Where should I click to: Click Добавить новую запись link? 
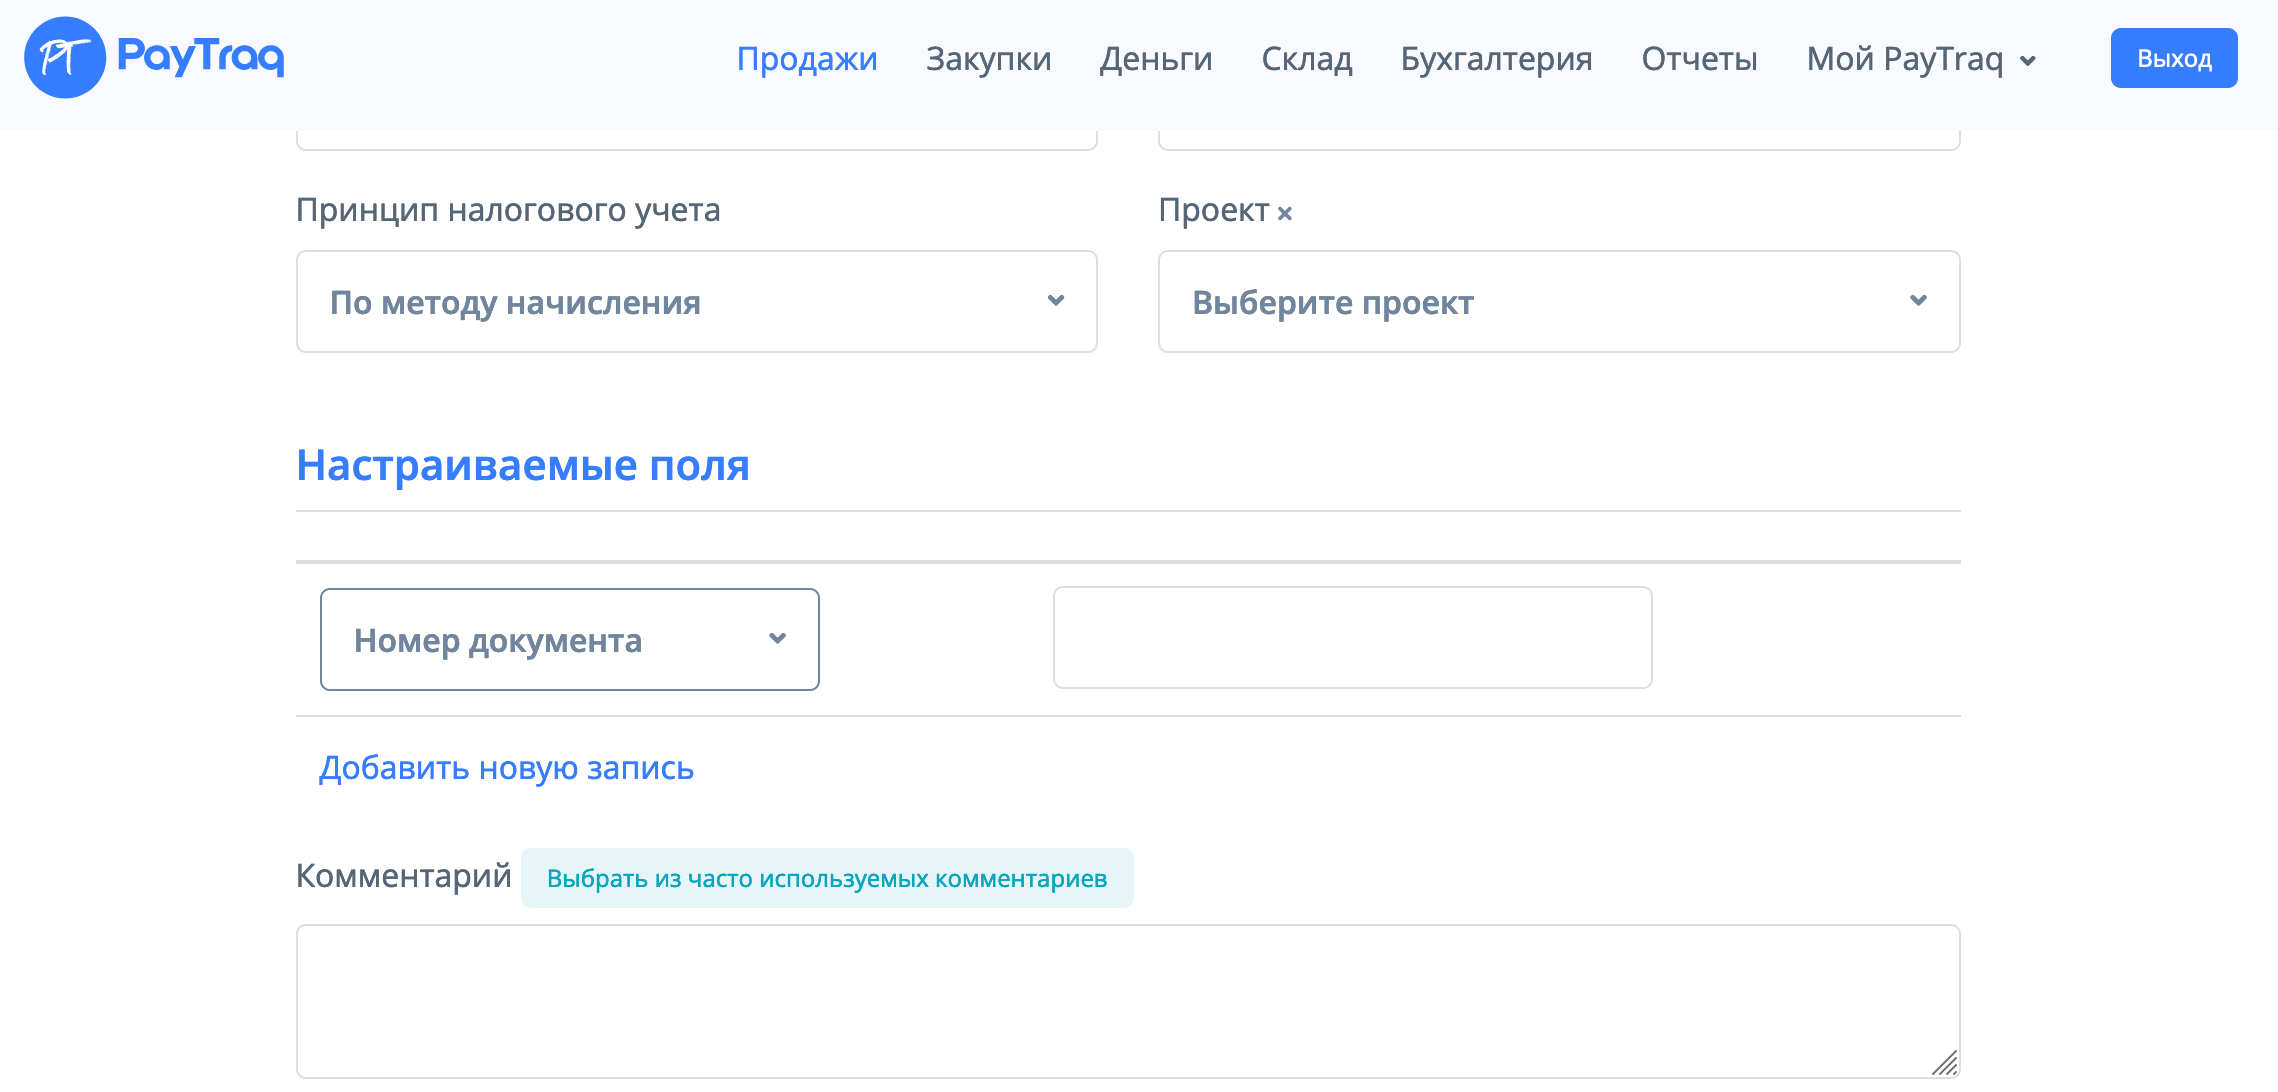click(506, 768)
